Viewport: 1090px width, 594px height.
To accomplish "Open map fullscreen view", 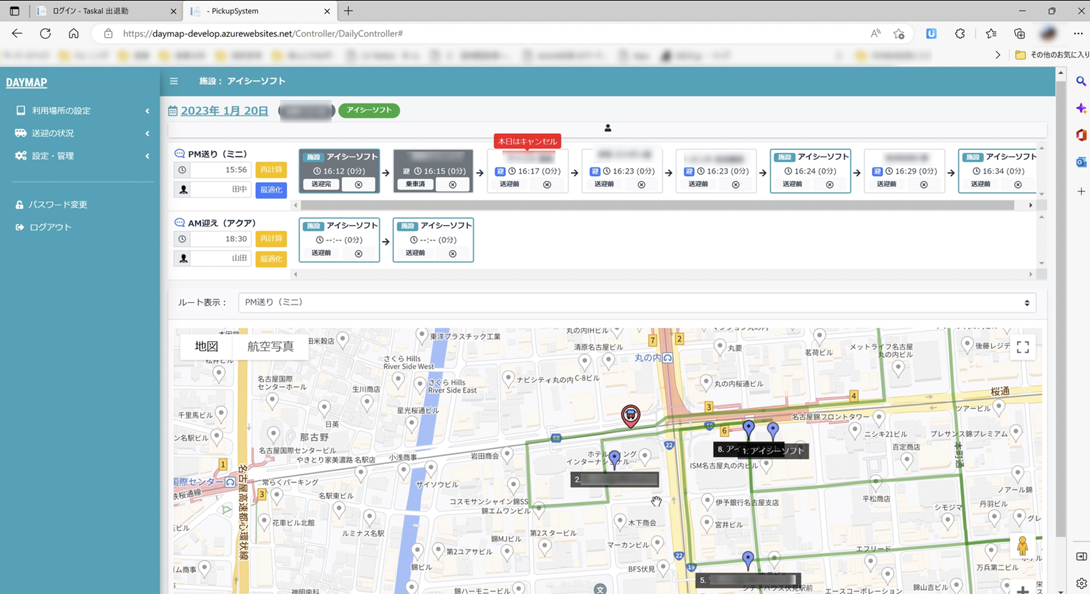I will point(1022,347).
